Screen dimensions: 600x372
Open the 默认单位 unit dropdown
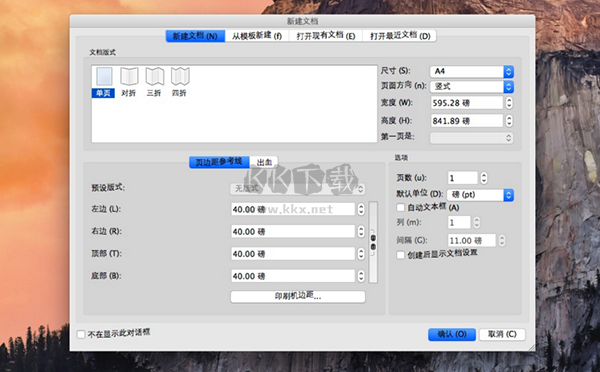pos(480,195)
